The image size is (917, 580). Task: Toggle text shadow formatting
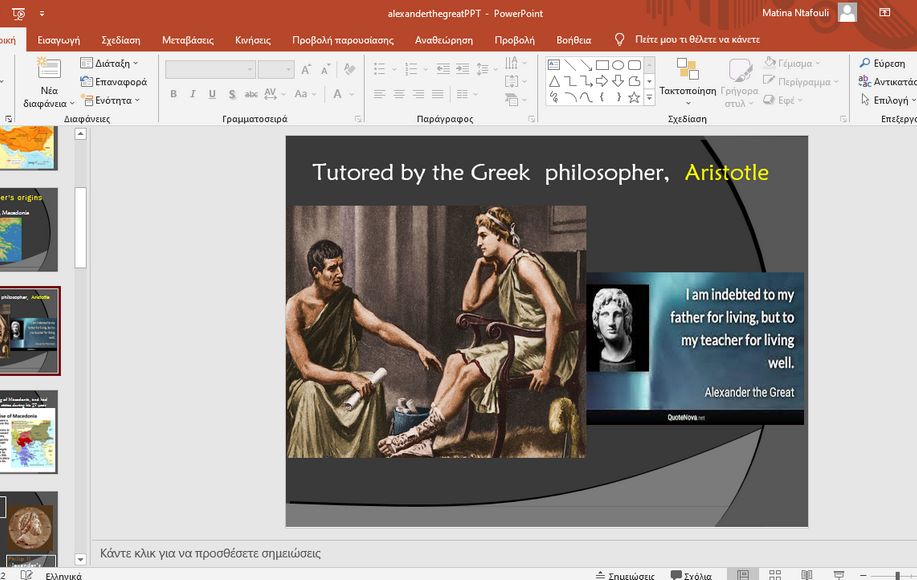[x=232, y=94]
